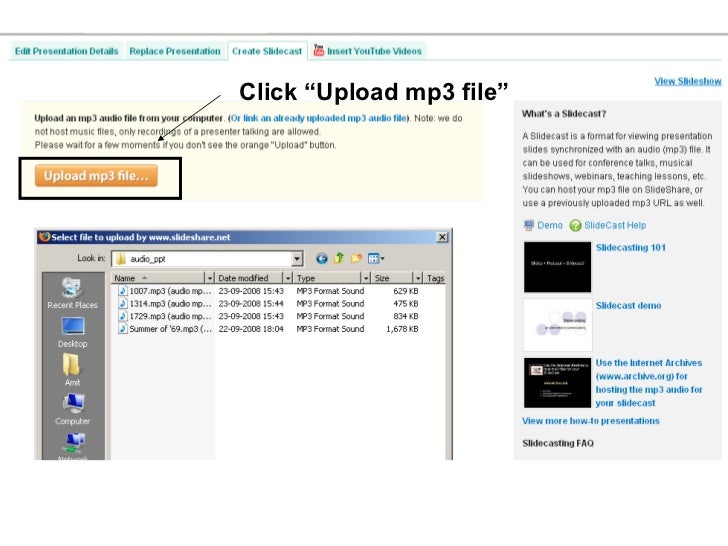Open the Internet Archives presentation thumbnail
The image size is (728, 546).
(557, 383)
